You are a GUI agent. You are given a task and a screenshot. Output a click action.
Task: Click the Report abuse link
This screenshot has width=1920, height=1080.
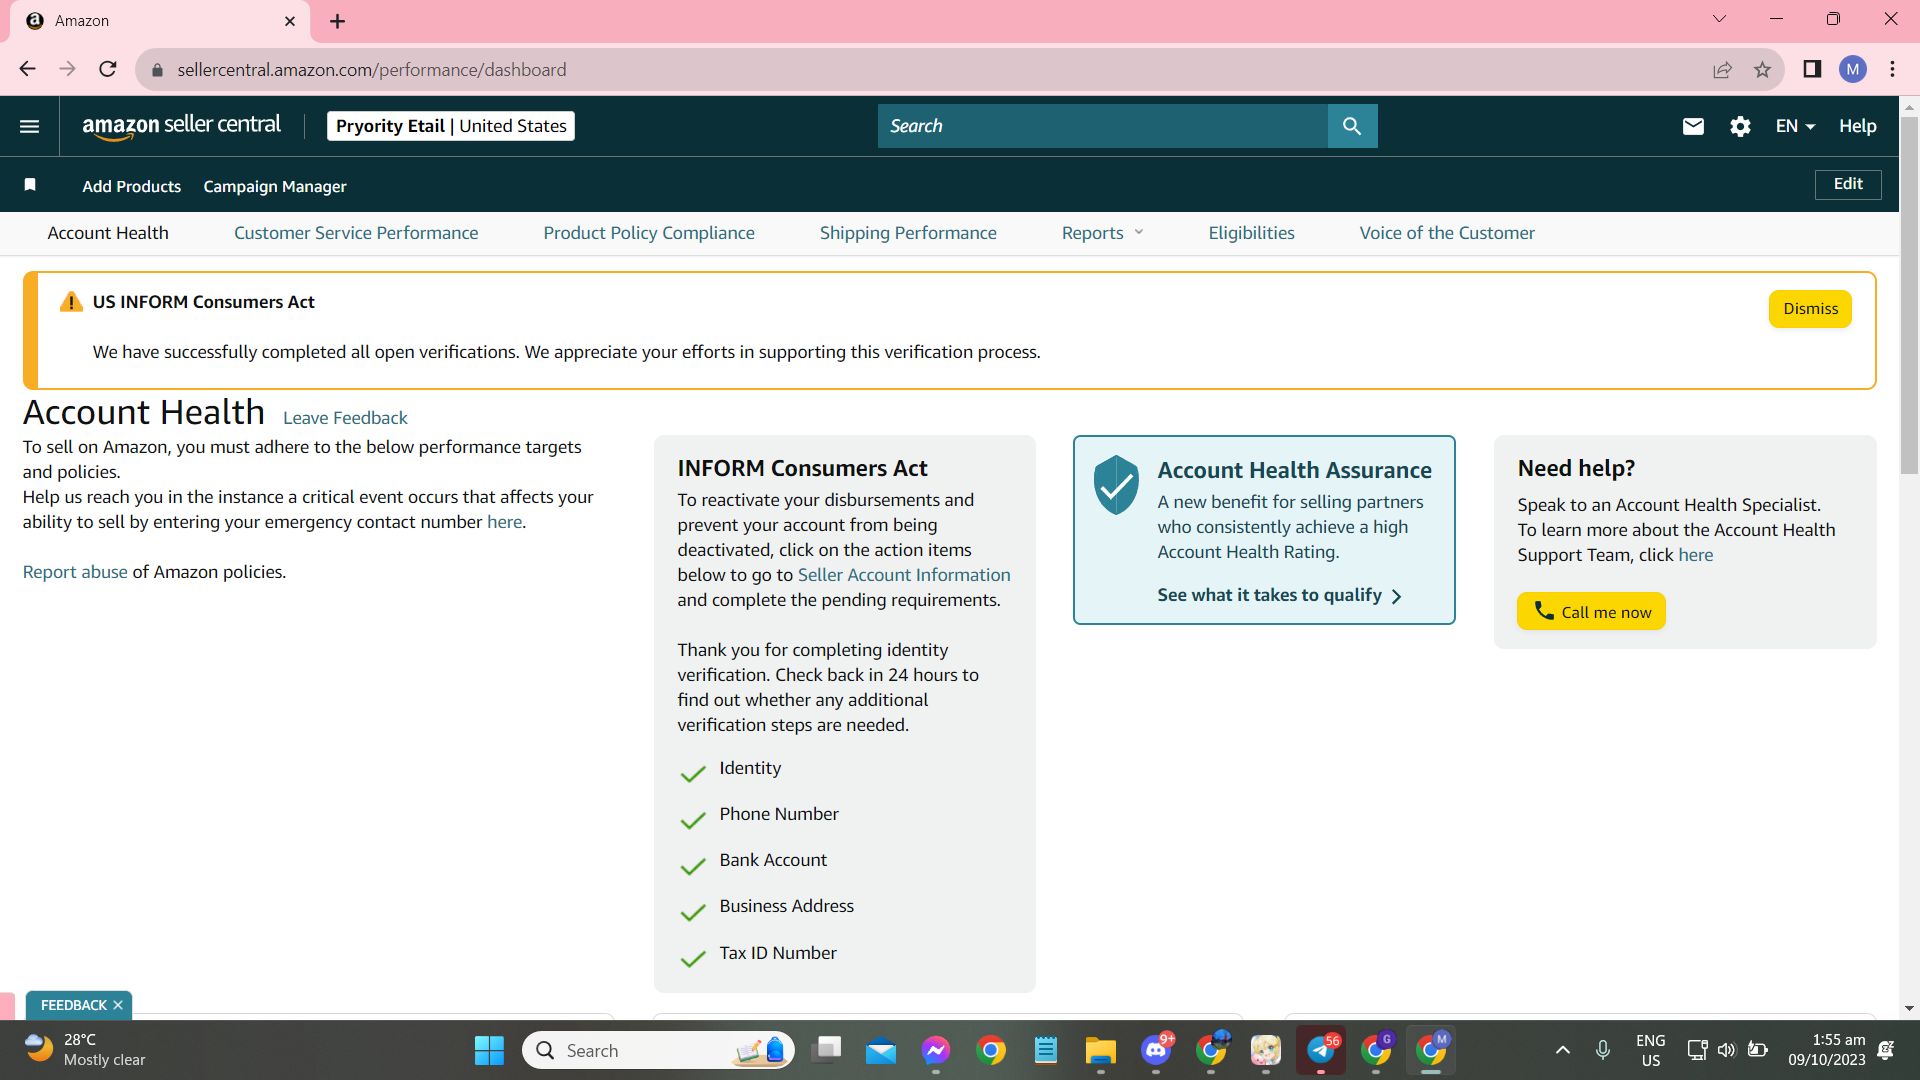pos(75,572)
